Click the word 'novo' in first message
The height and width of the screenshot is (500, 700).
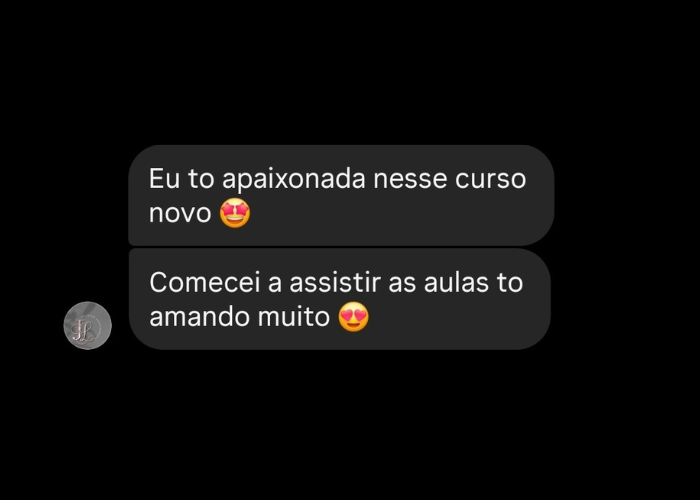(180, 213)
